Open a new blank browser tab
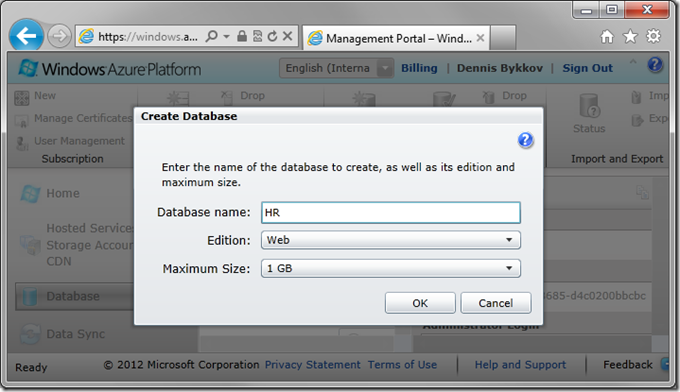 pyautogui.click(x=503, y=38)
